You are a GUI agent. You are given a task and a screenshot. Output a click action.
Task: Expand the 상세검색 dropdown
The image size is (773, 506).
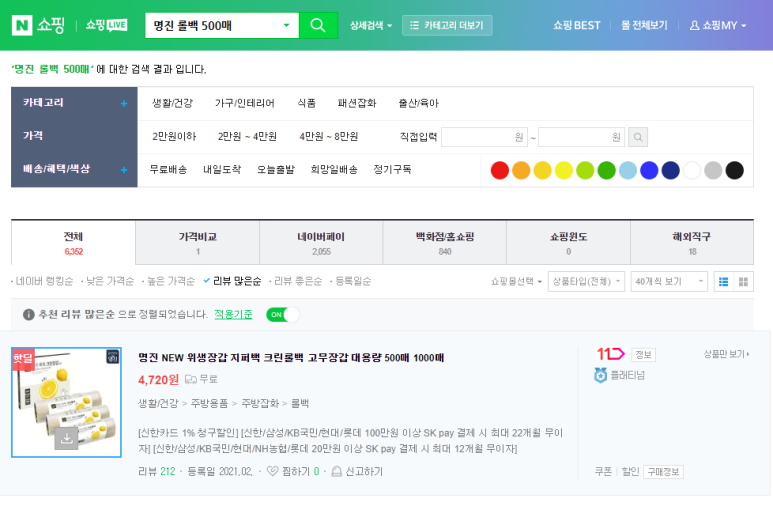tap(371, 25)
